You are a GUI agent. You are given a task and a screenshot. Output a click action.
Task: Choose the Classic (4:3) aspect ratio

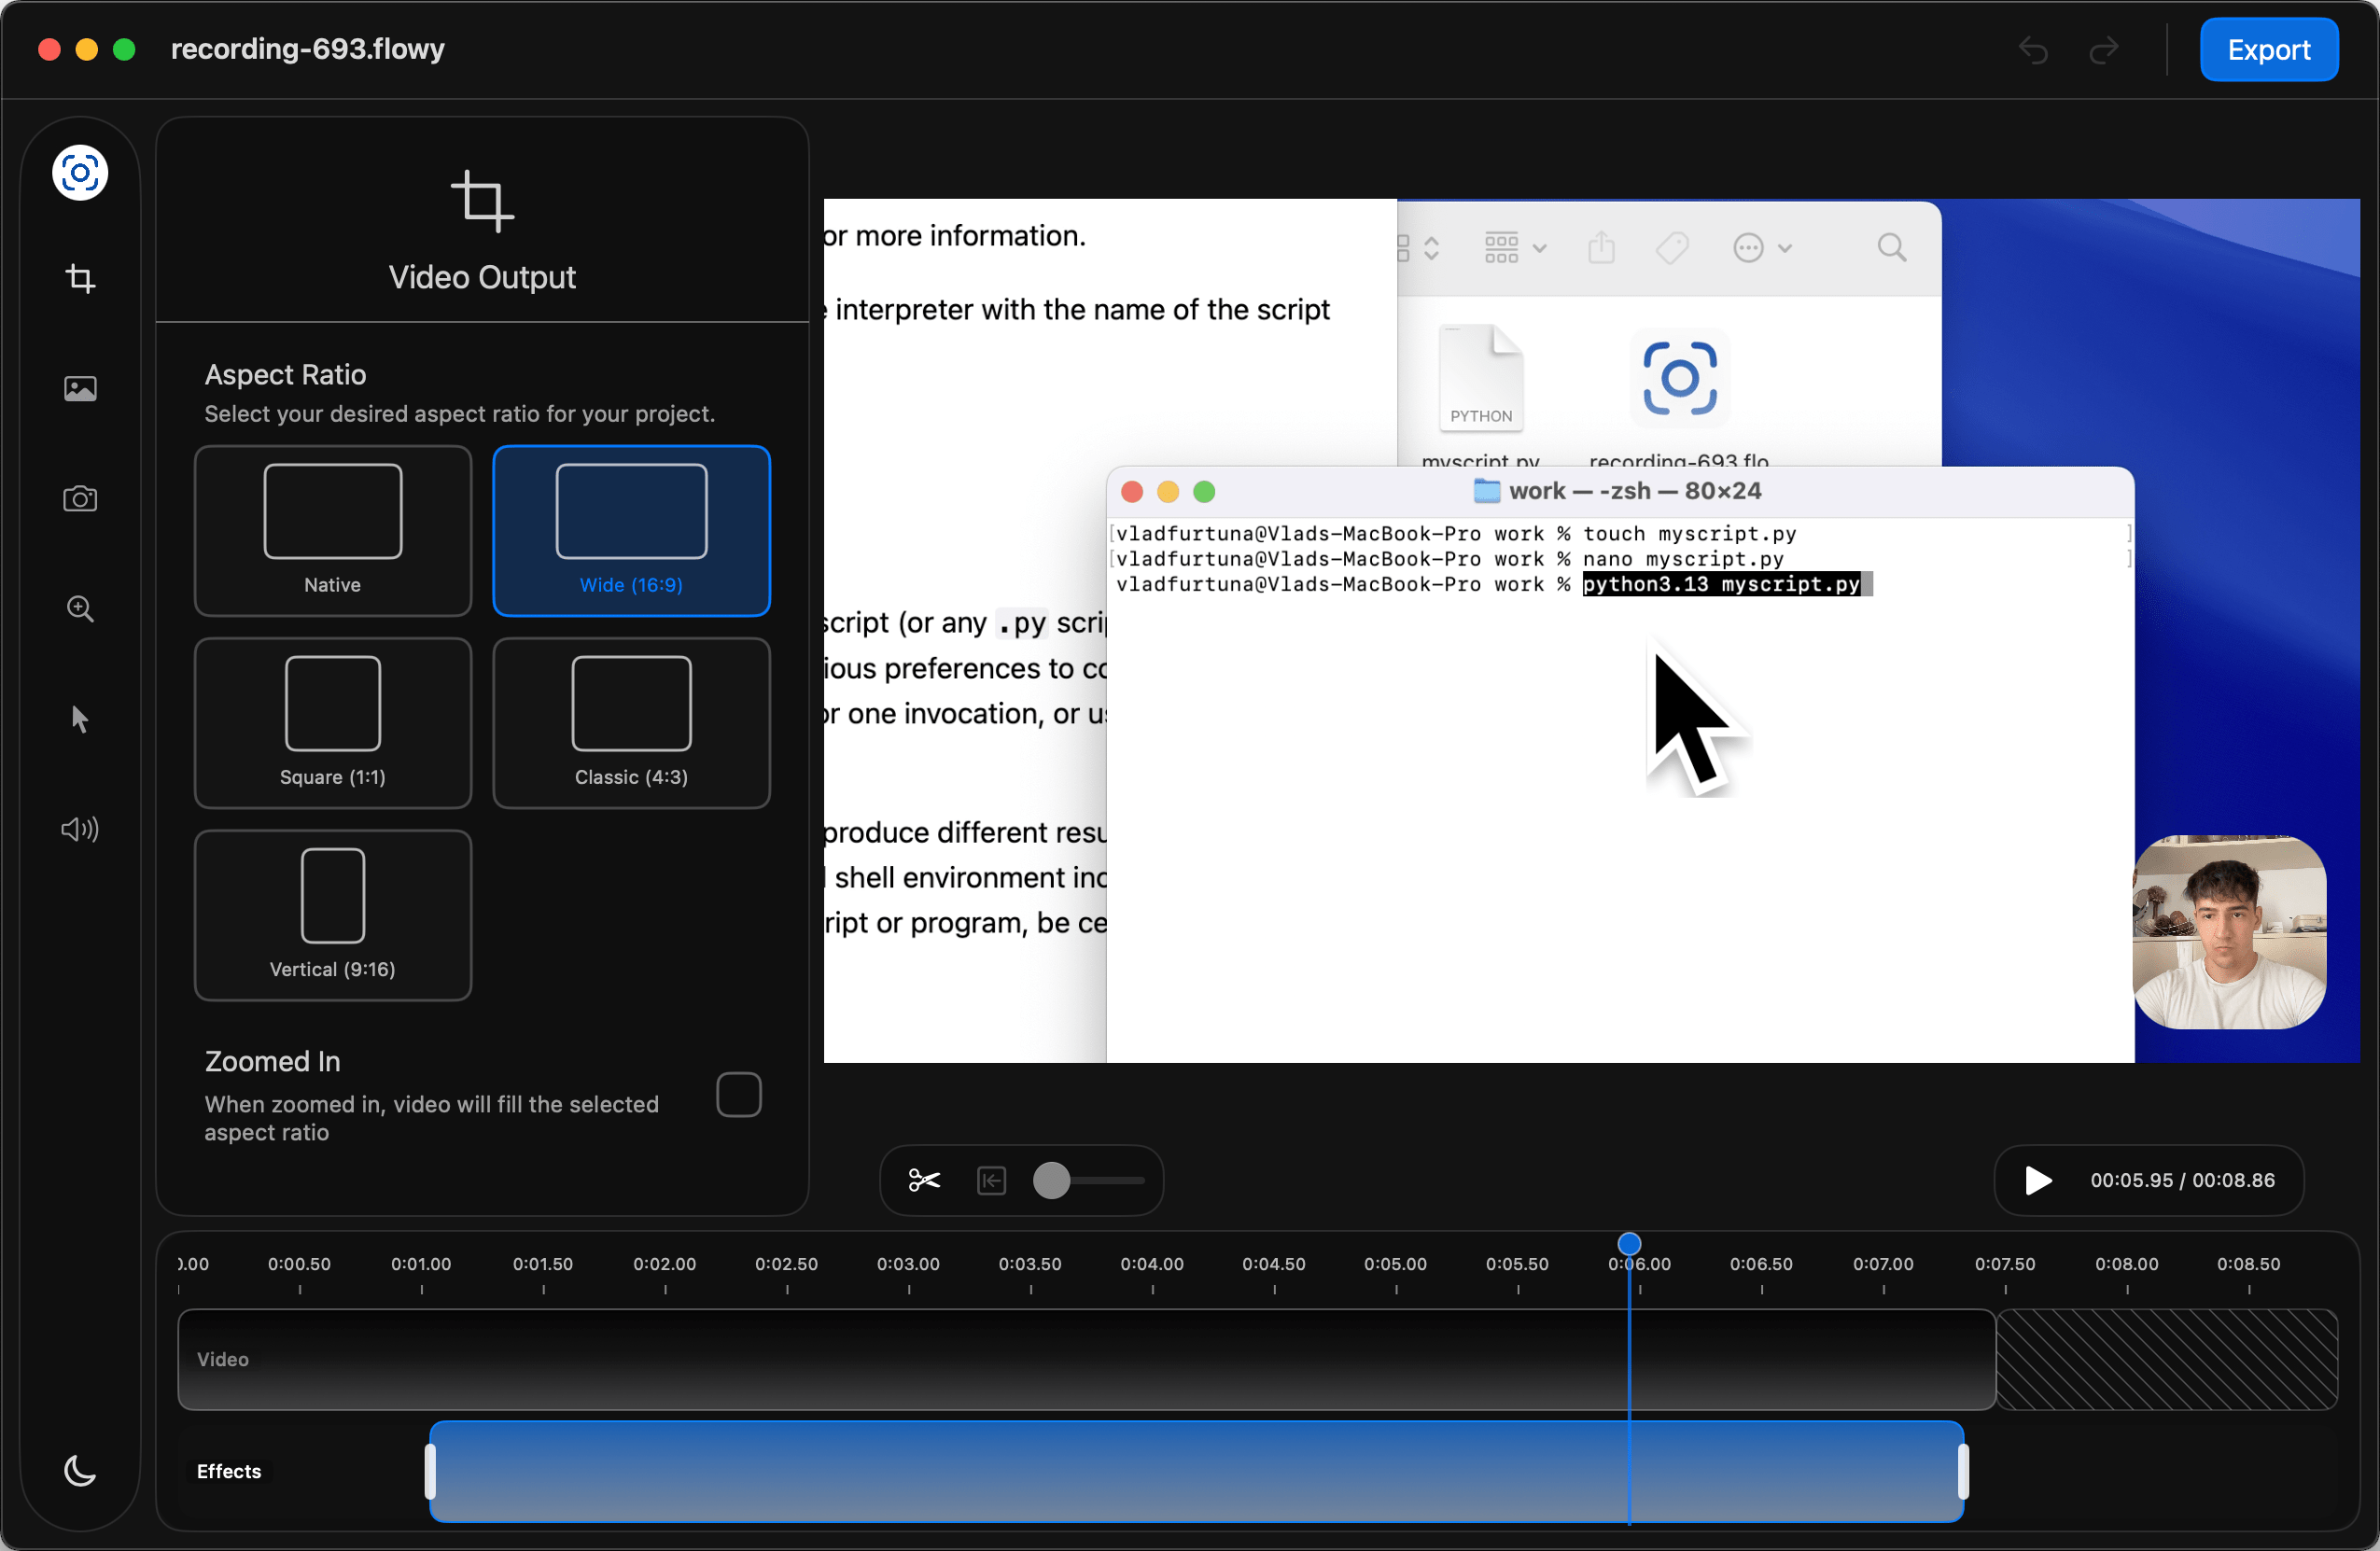point(630,722)
